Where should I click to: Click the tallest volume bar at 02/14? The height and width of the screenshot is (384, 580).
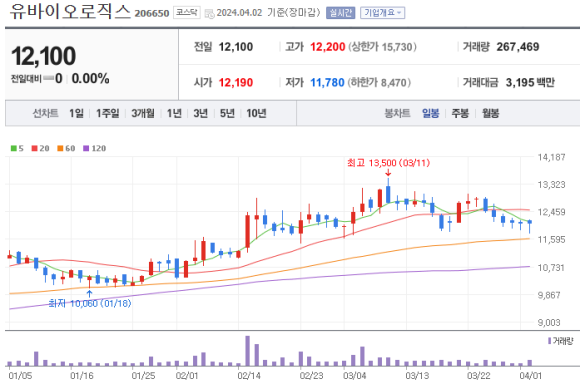(x=247, y=351)
